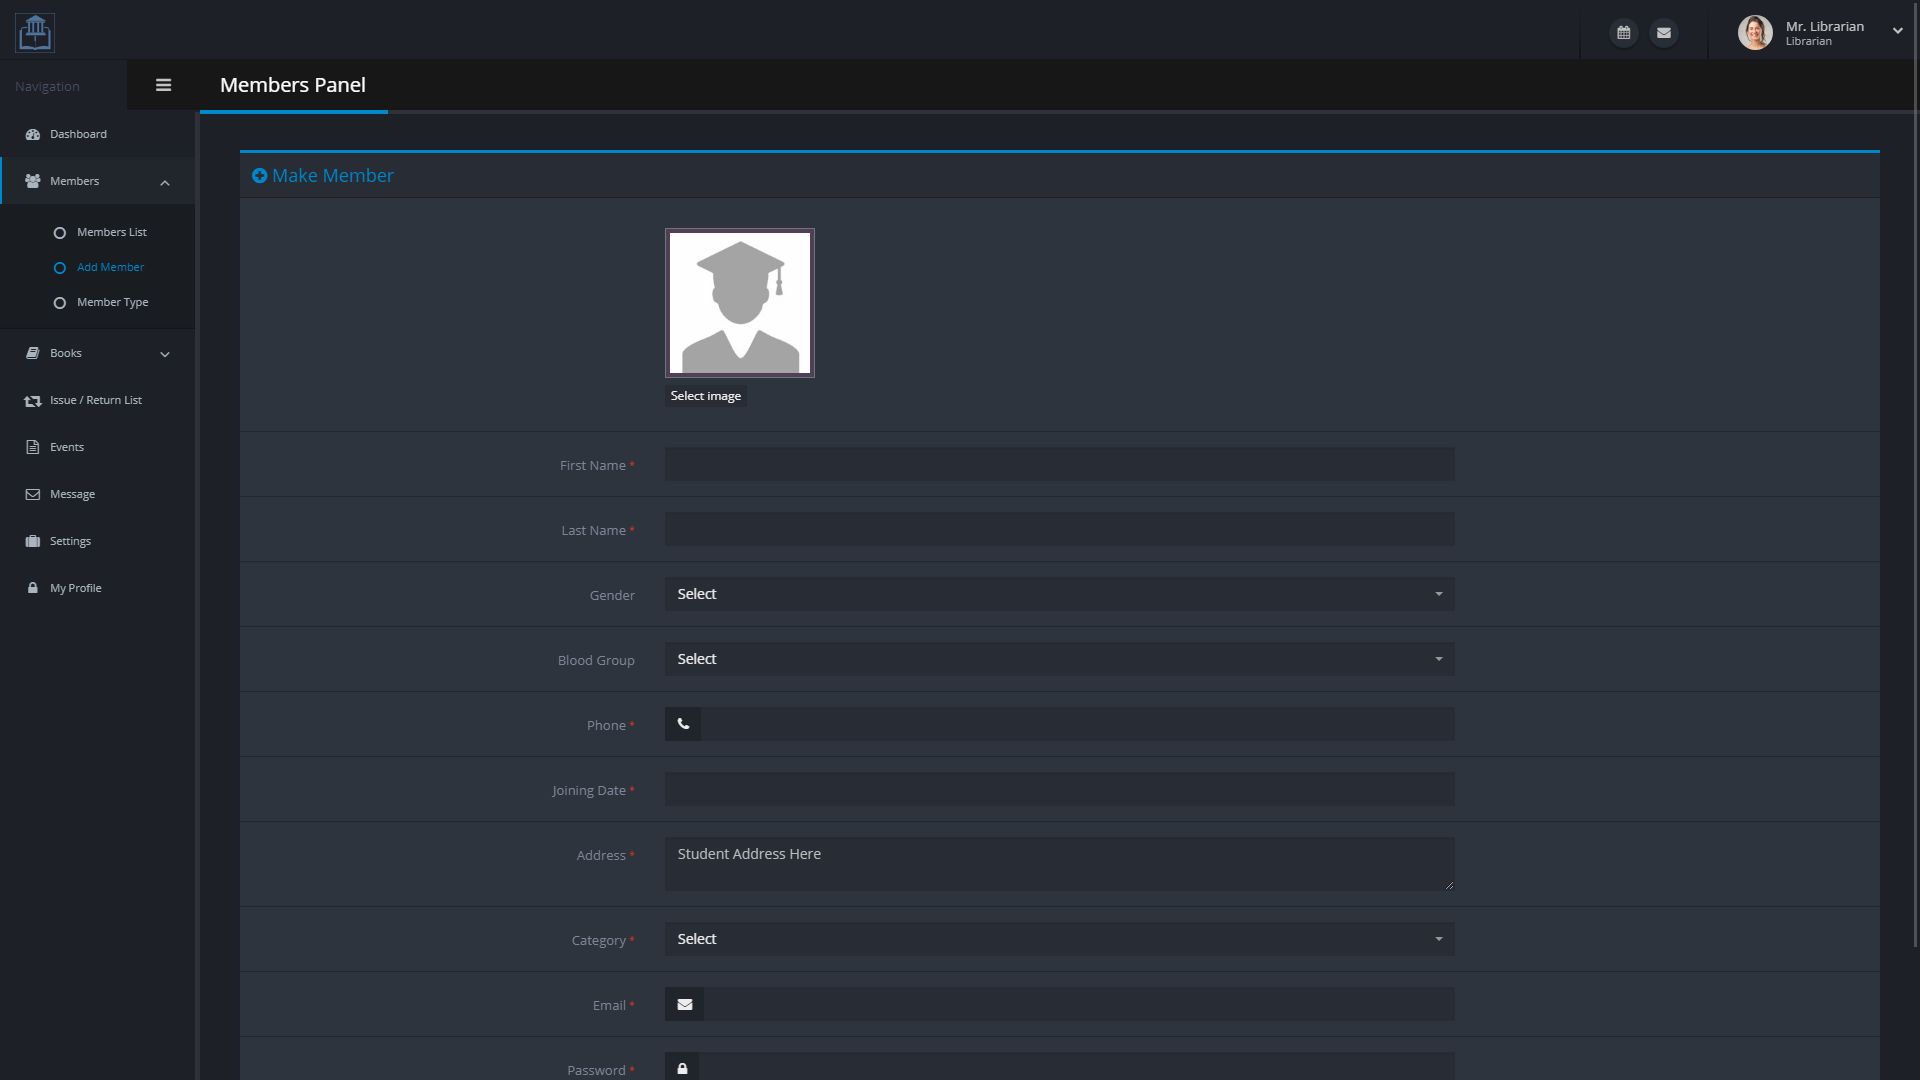Click the My Profile lock icon
1920x1080 pixels.
point(32,588)
